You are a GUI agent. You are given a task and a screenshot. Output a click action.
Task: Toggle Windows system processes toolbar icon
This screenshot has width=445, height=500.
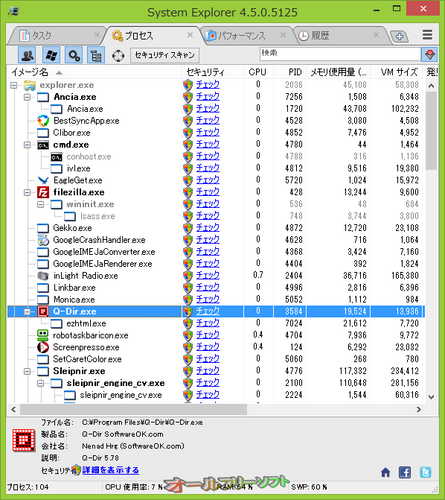coord(51,55)
